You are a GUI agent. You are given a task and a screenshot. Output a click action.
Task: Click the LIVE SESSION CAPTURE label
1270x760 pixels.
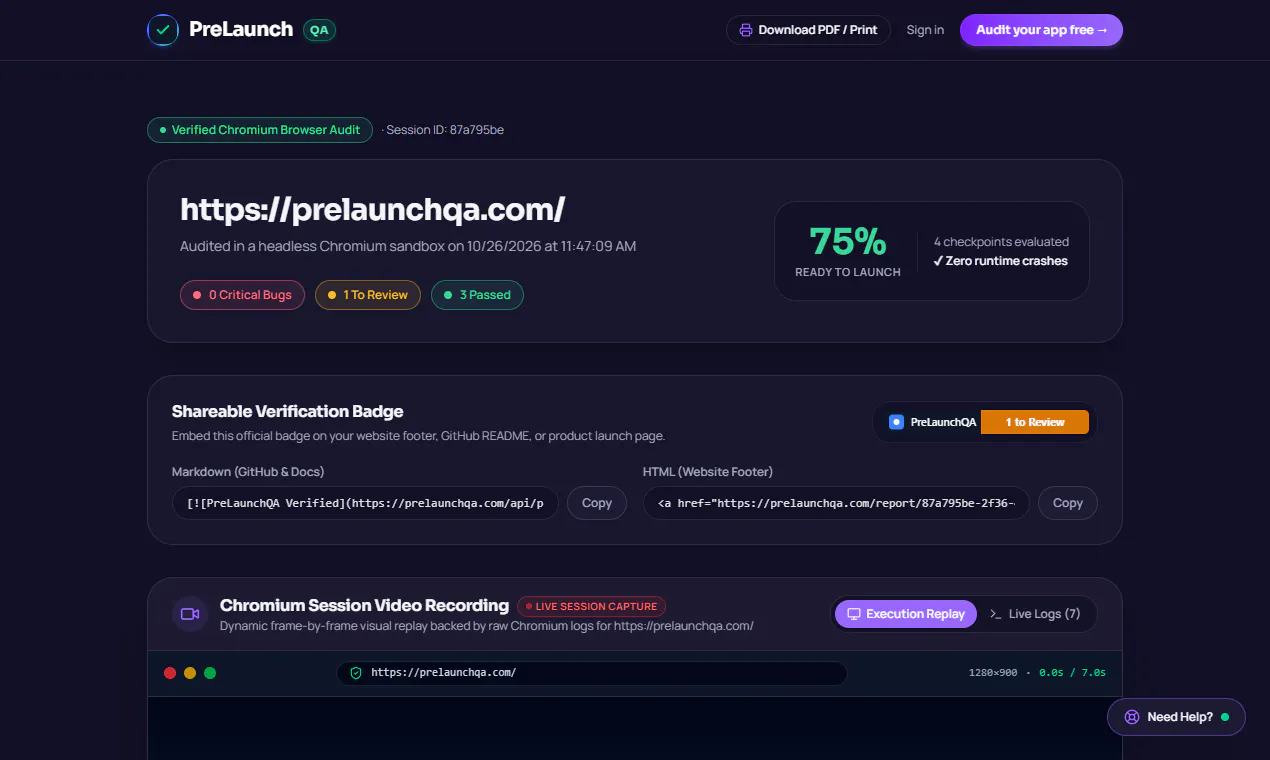pyautogui.click(x=591, y=606)
